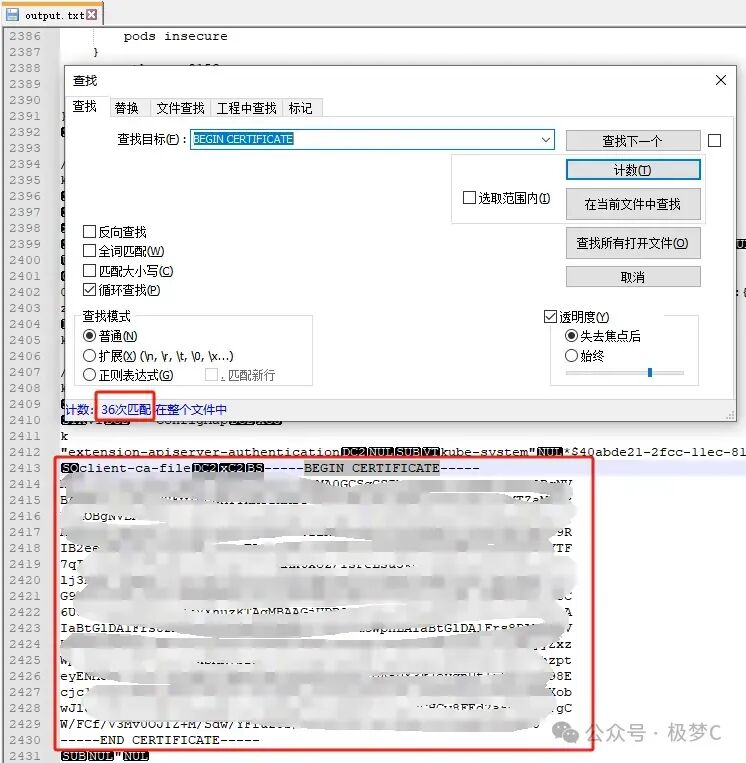
Task: Disable the 循环查找 checkbox
Action: [x=90, y=290]
